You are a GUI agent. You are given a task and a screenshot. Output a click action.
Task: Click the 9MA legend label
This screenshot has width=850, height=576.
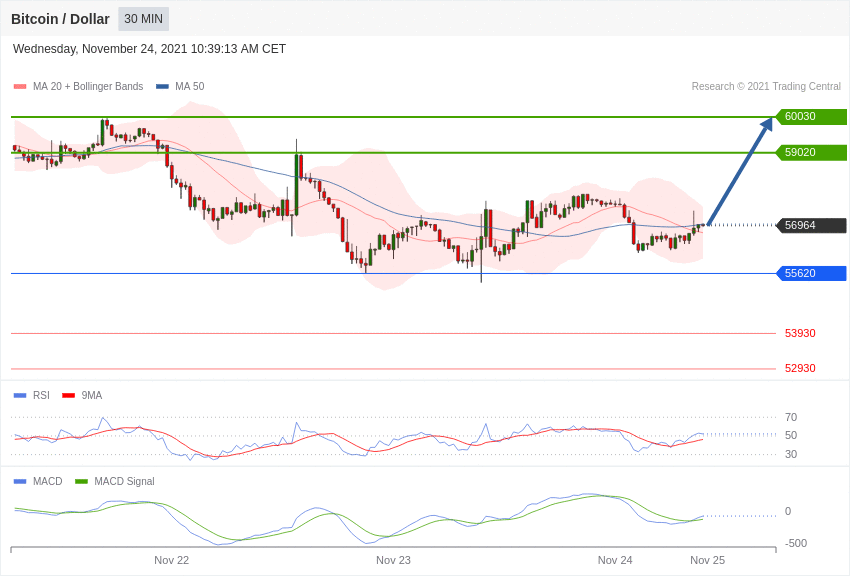click(92, 396)
